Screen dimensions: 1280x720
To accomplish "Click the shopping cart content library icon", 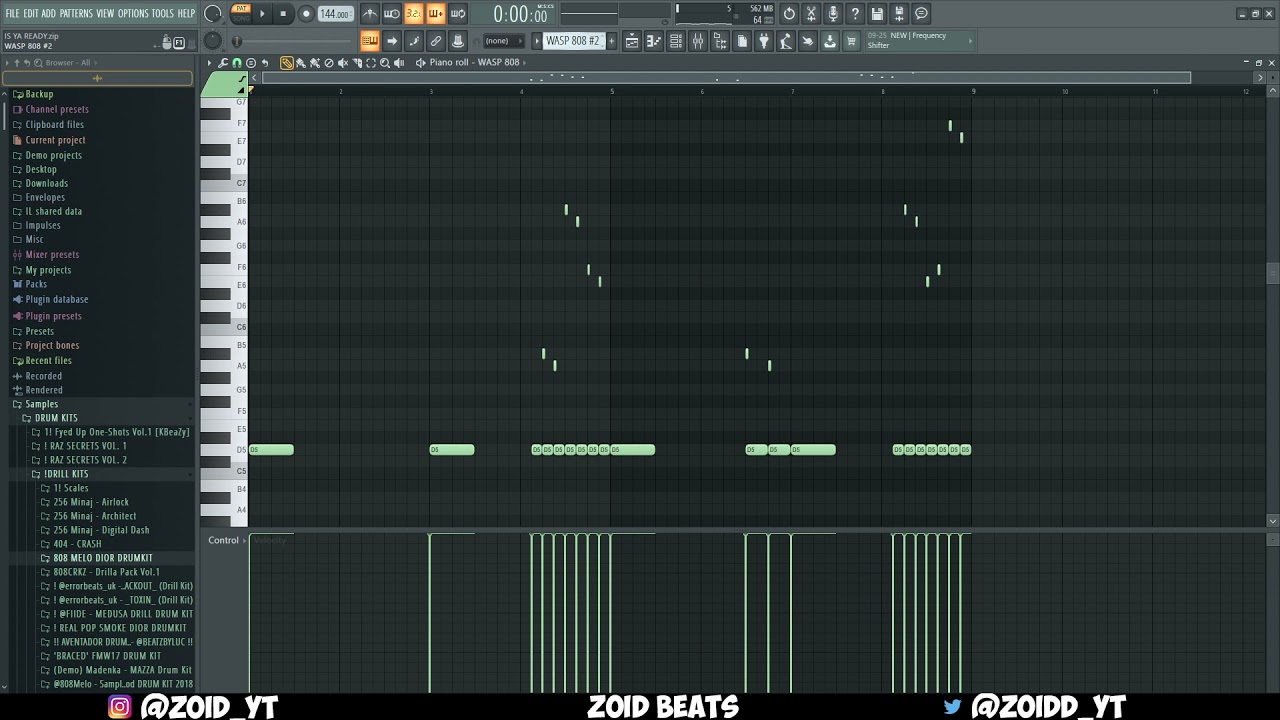I will [851, 41].
